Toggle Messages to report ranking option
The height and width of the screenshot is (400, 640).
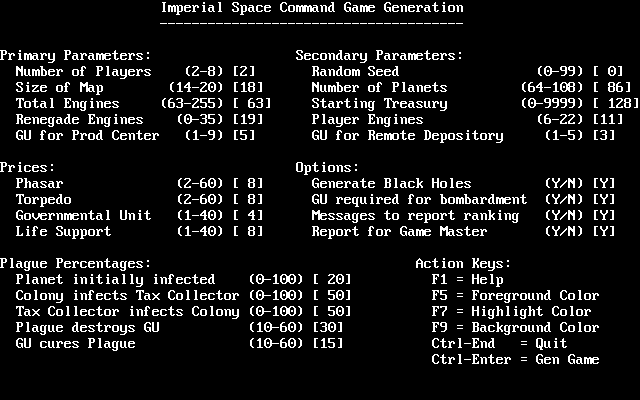[604, 216]
